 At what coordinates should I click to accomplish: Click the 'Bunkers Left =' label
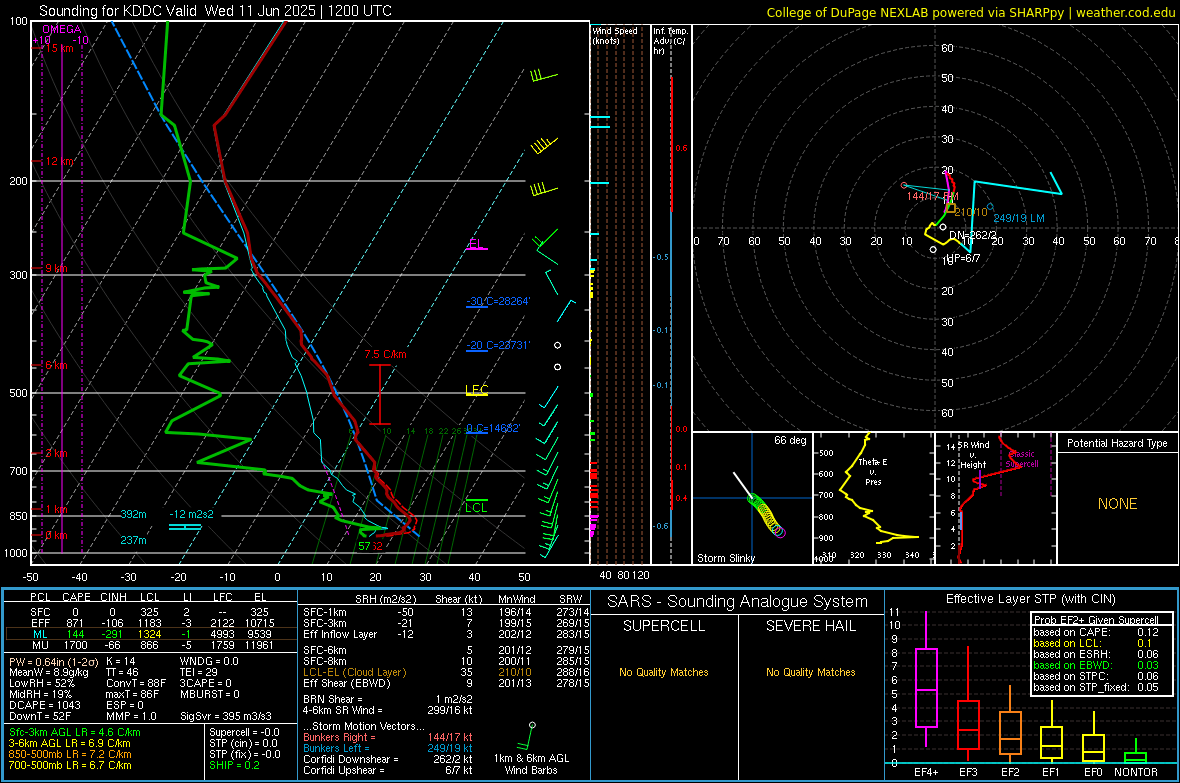[336, 748]
